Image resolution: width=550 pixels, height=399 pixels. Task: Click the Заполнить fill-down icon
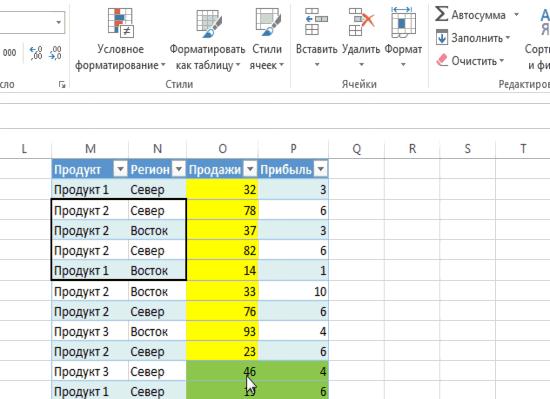[442, 37]
